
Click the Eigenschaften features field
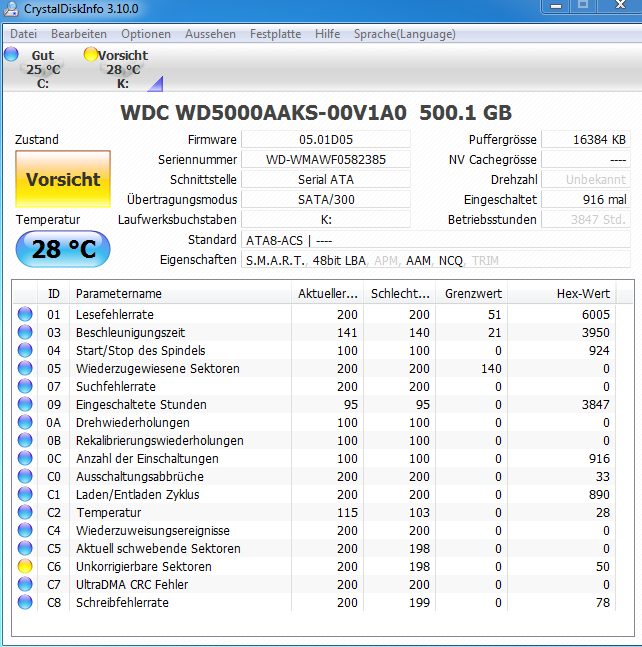[436, 260]
